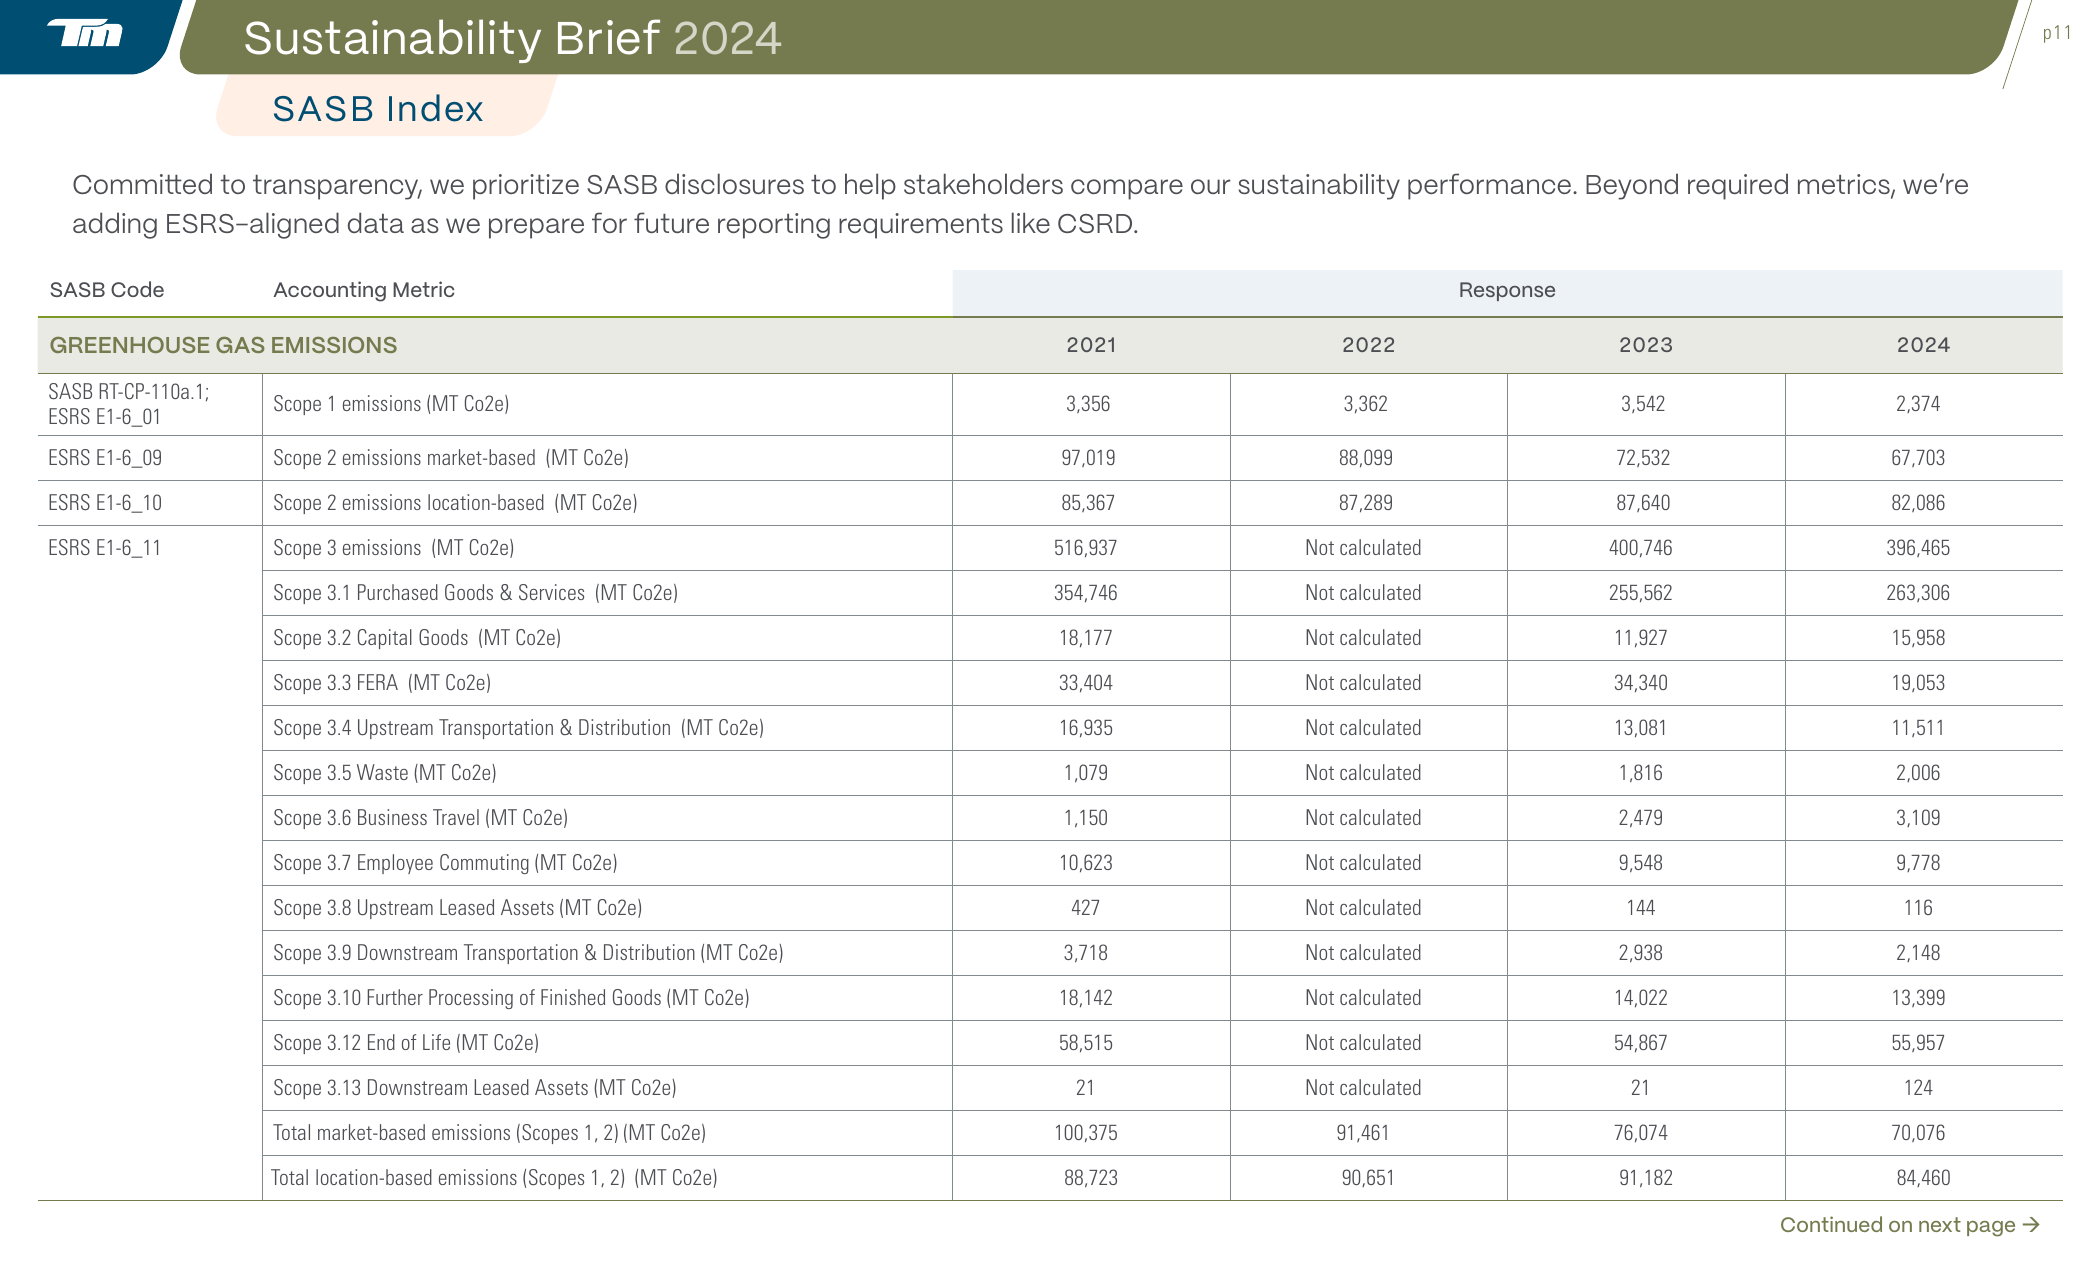Viewport: 2100px width, 1275px height.
Task: Click page number 'p11'
Action: pos(2056,33)
